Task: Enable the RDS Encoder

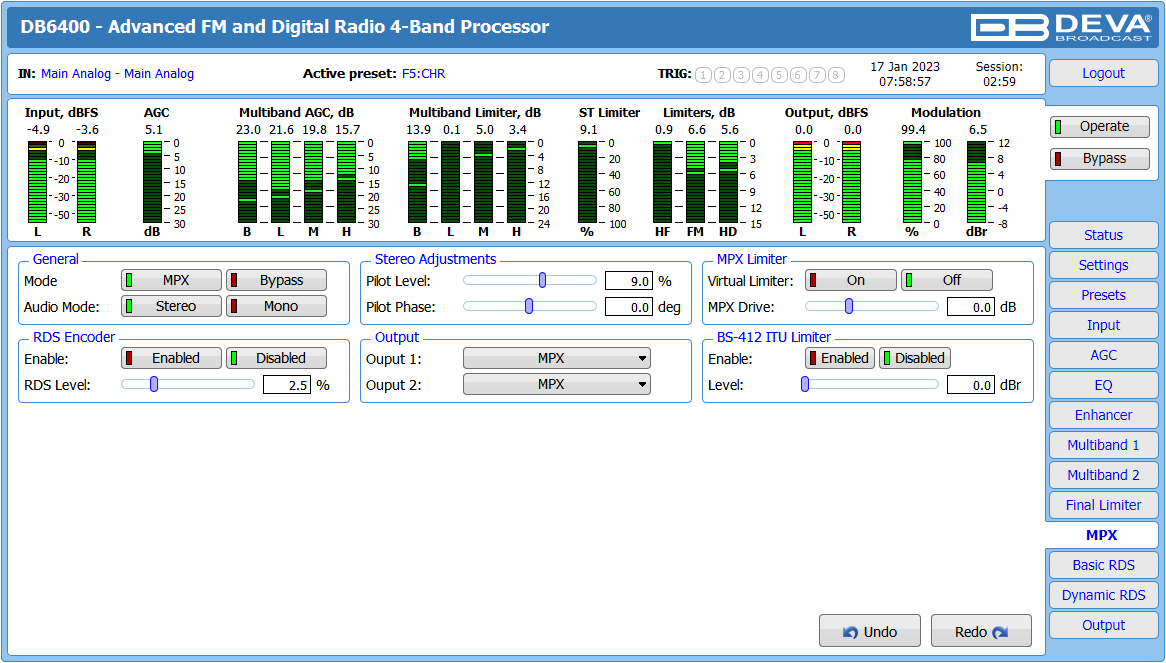Action: pos(172,358)
